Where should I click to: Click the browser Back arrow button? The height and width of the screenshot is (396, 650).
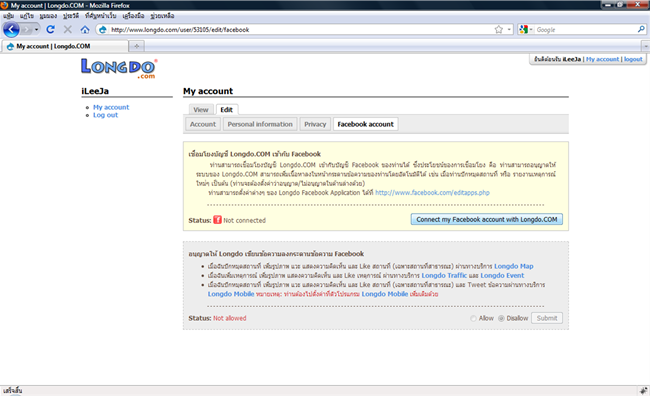coord(11,30)
